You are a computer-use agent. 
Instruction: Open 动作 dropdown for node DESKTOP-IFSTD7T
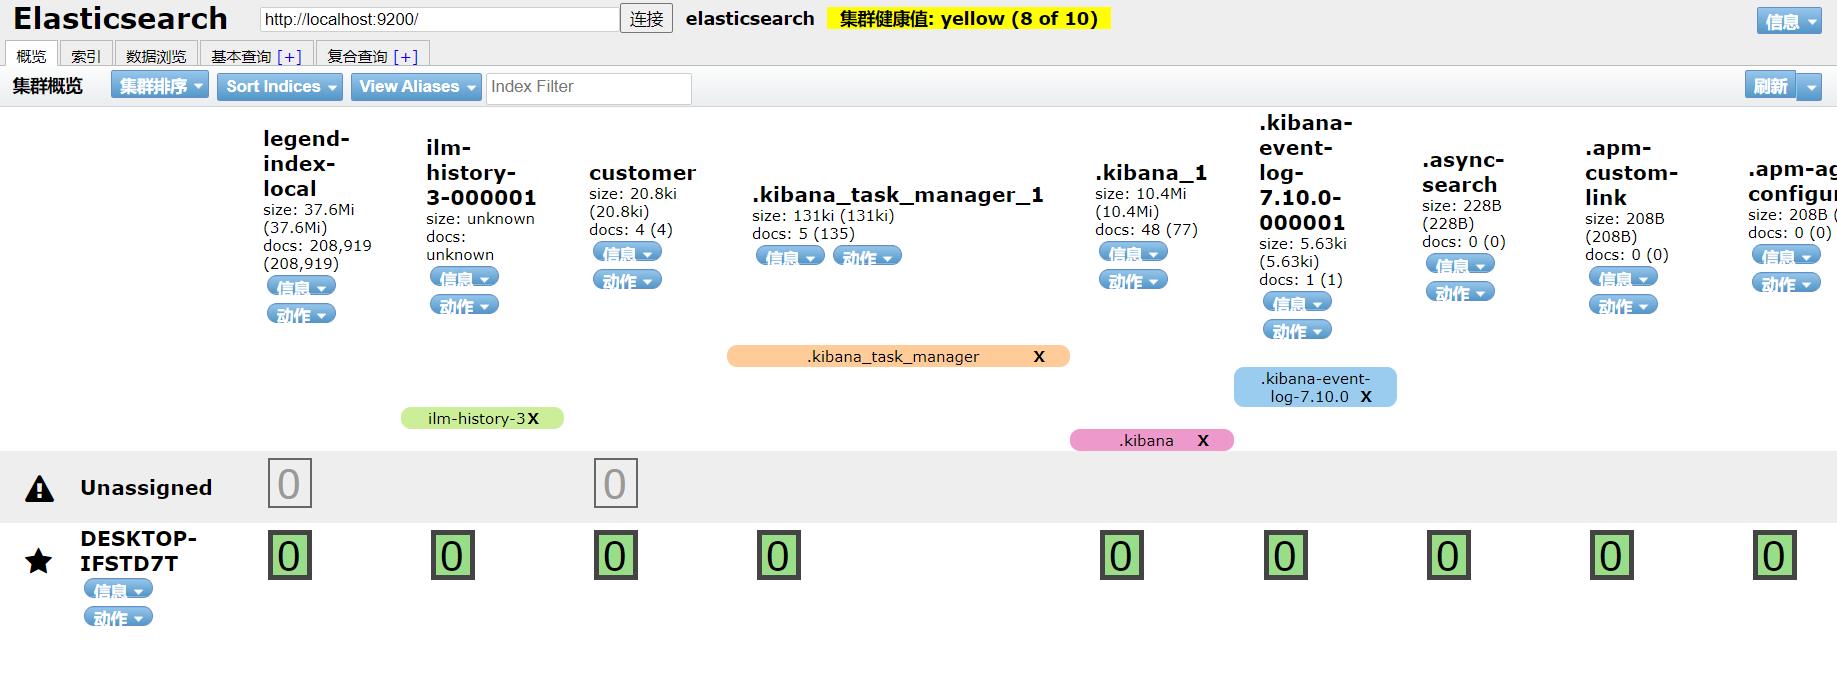pos(118,618)
